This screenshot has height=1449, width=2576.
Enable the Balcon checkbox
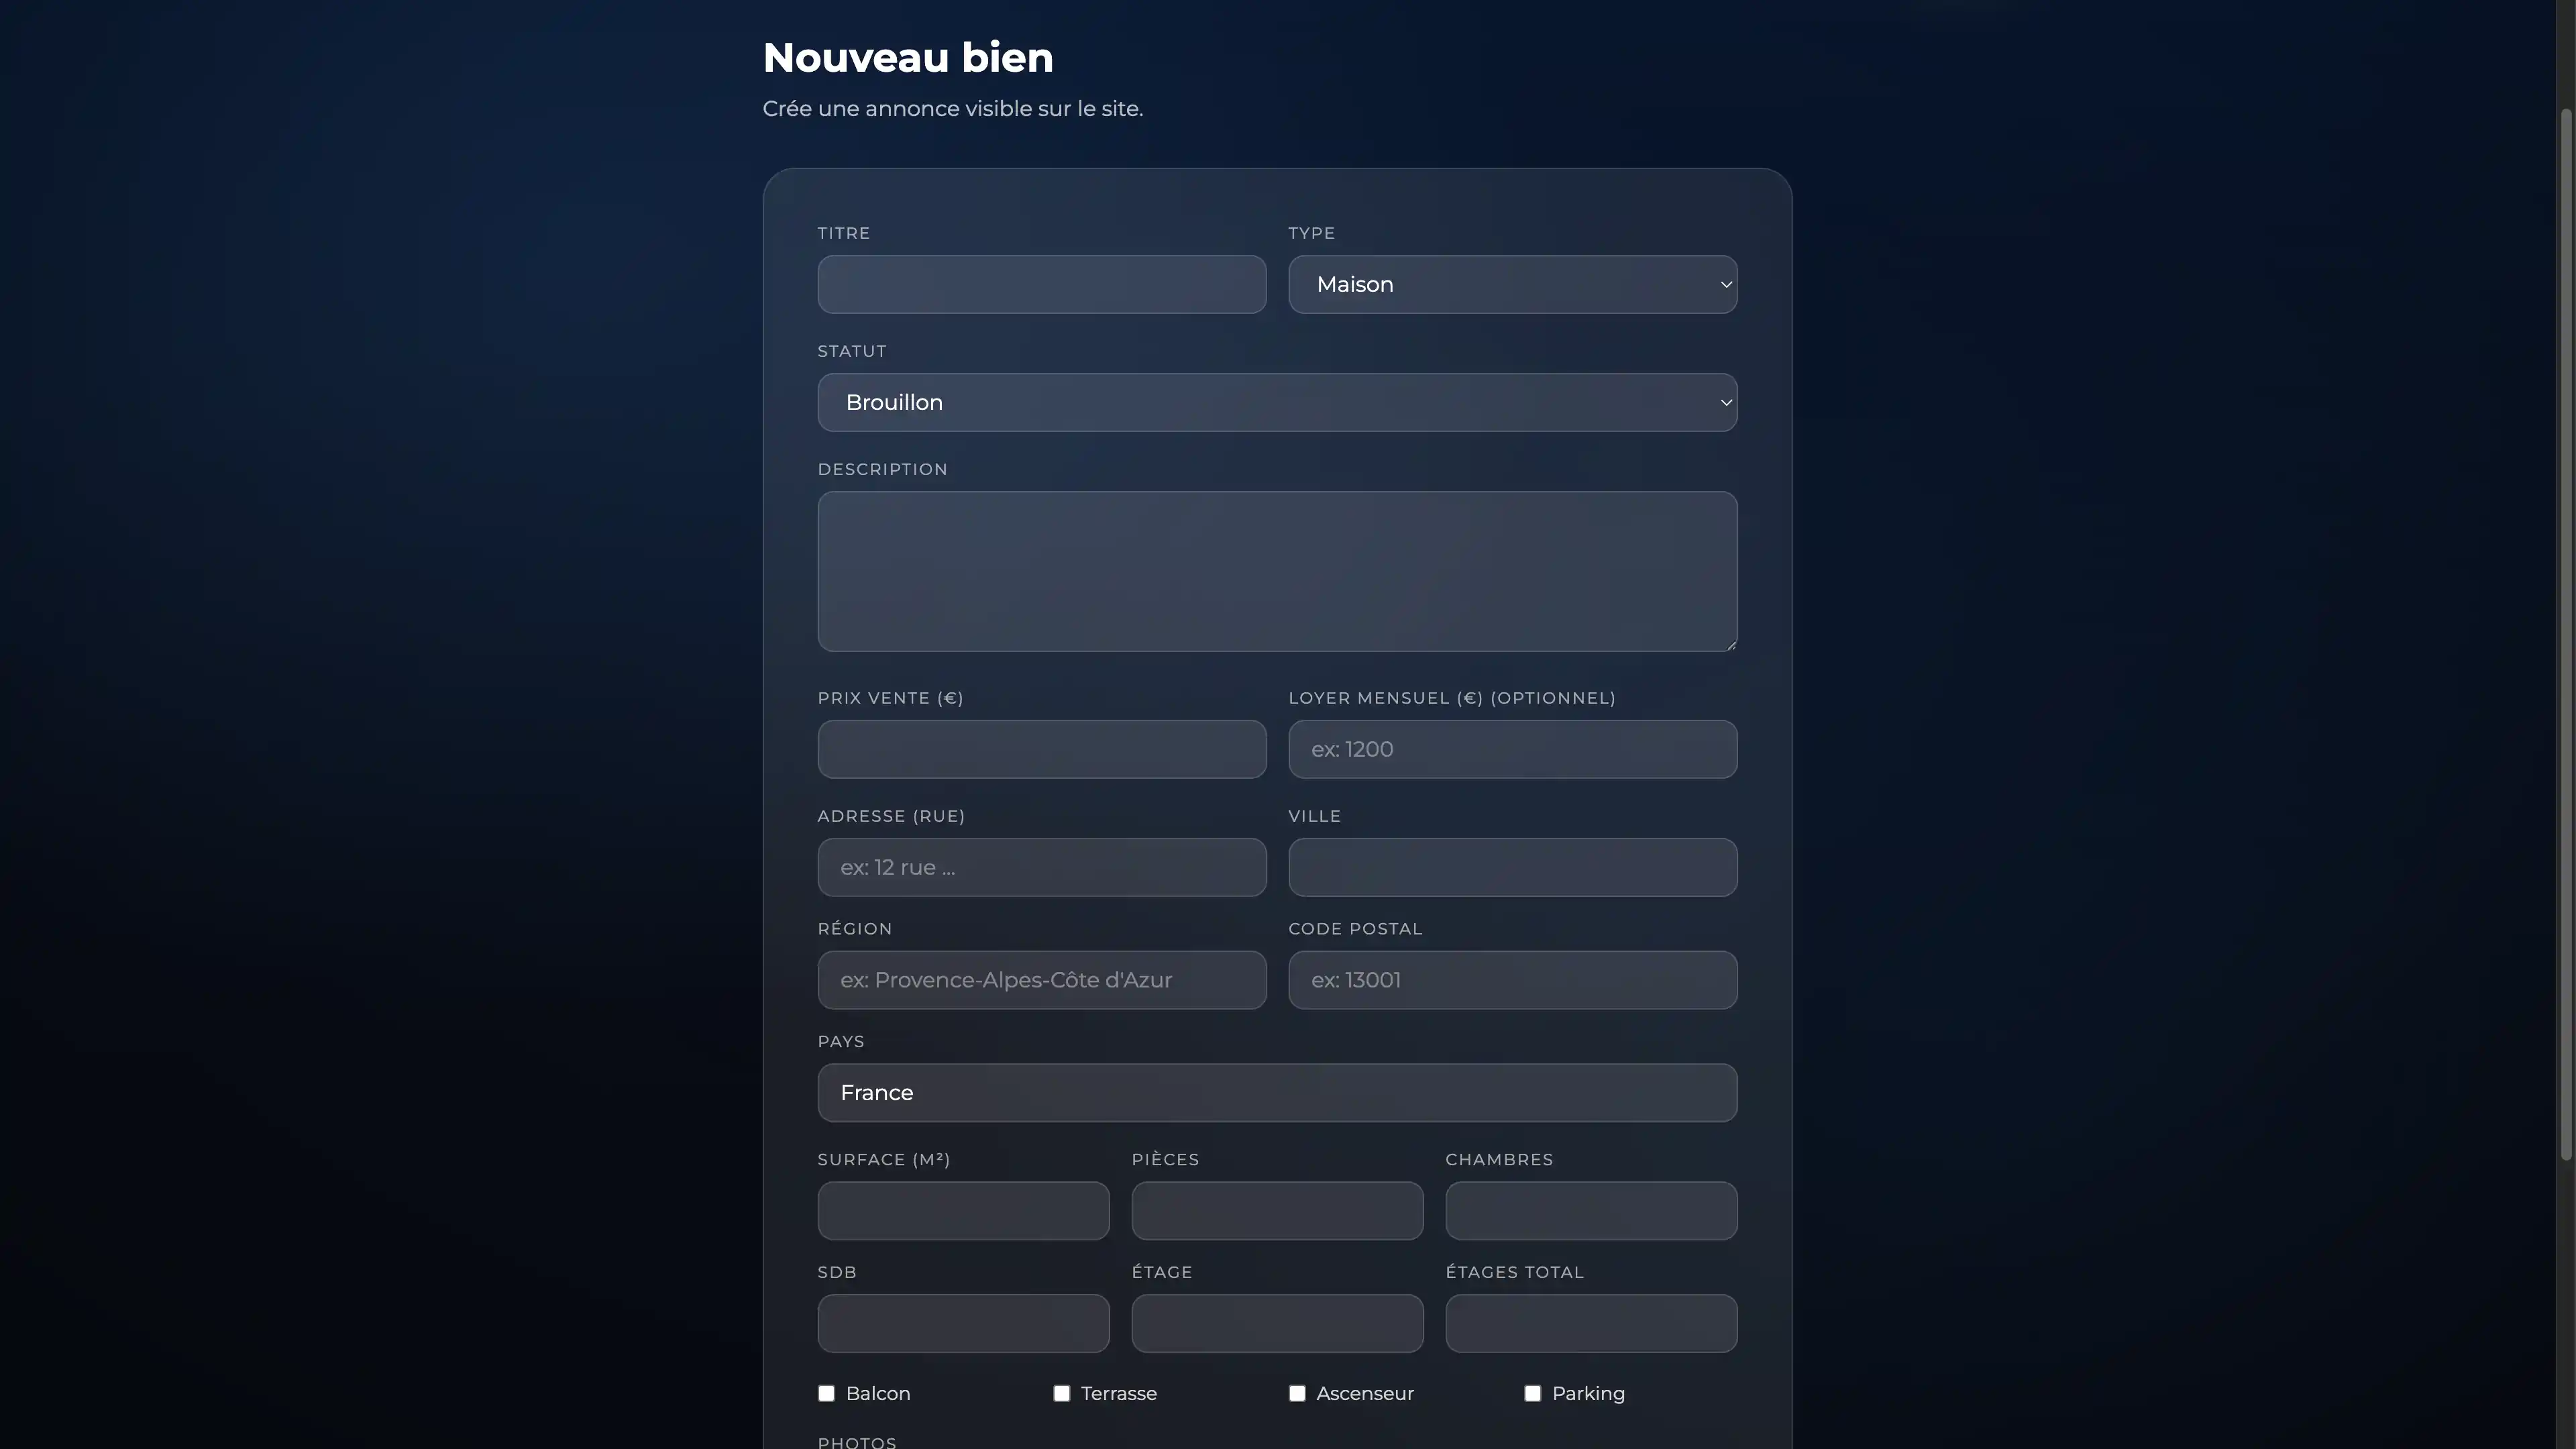coord(826,1393)
